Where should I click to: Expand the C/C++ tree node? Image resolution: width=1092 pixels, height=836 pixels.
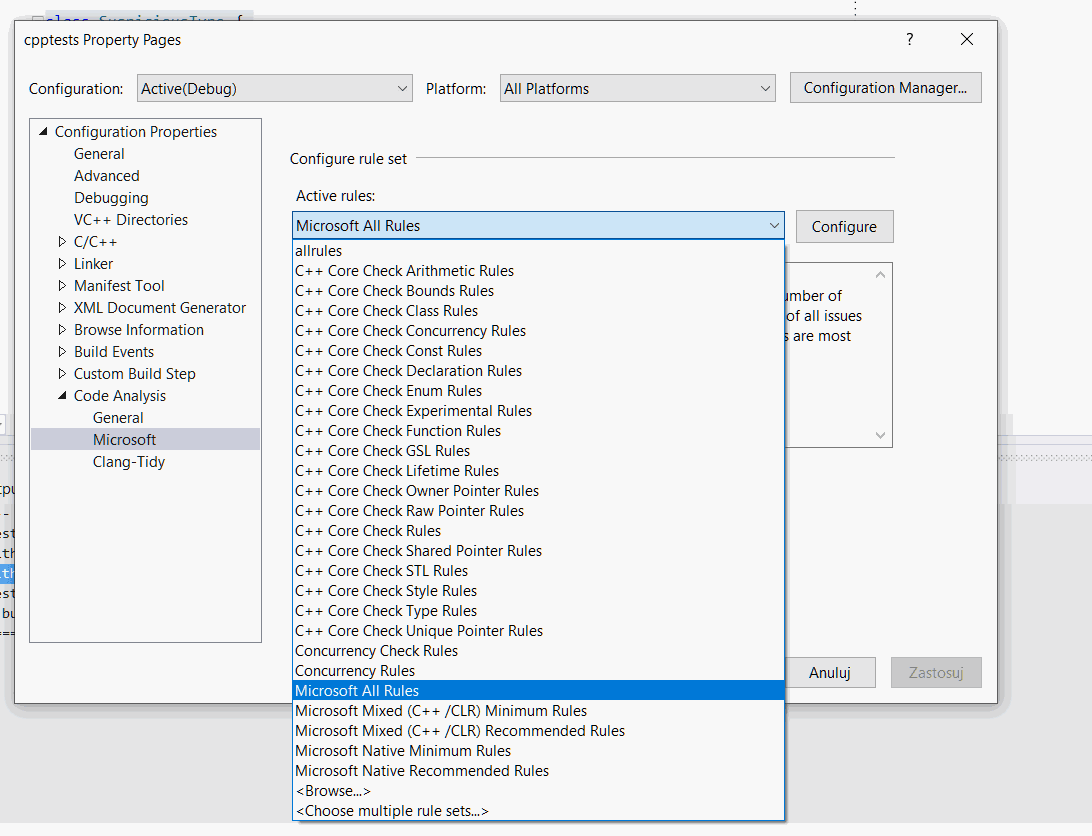pos(62,242)
